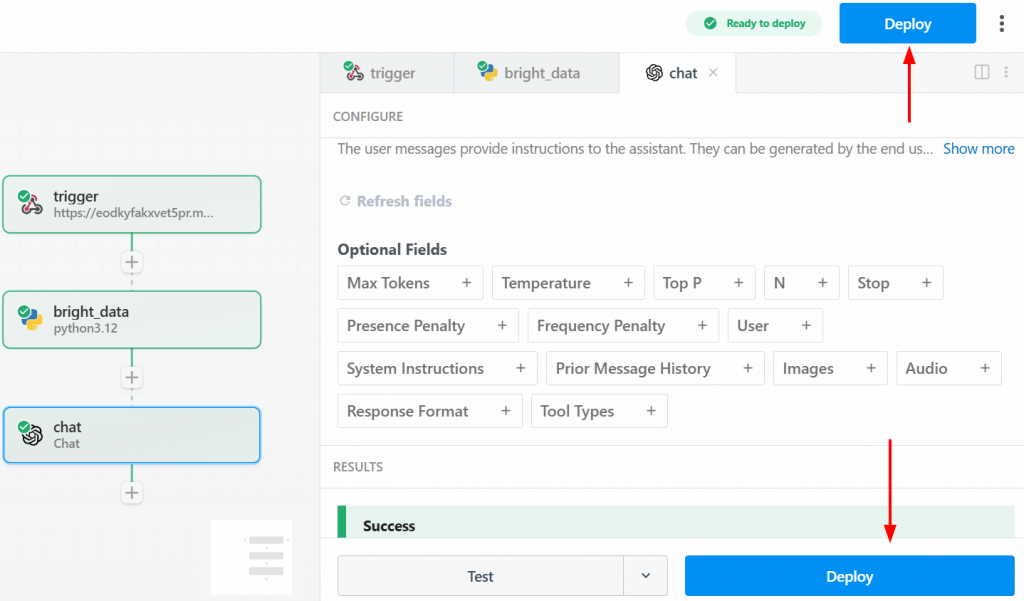The height and width of the screenshot is (601, 1024).
Task: Select the chat node on canvas
Action: click(132, 435)
